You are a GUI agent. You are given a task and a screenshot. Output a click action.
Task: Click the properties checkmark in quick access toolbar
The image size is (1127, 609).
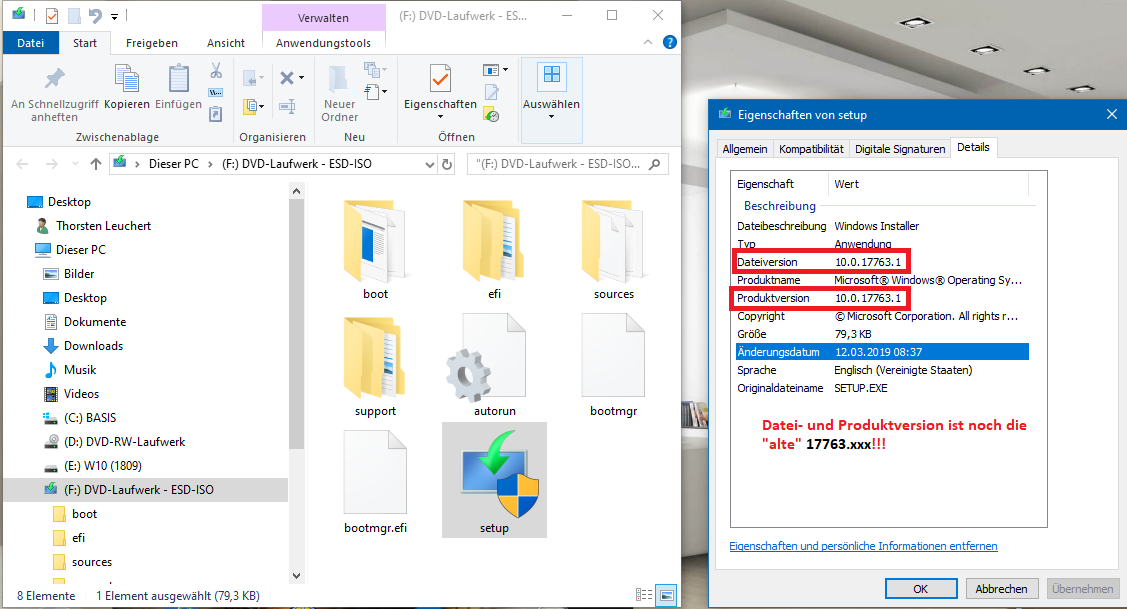[x=52, y=15]
